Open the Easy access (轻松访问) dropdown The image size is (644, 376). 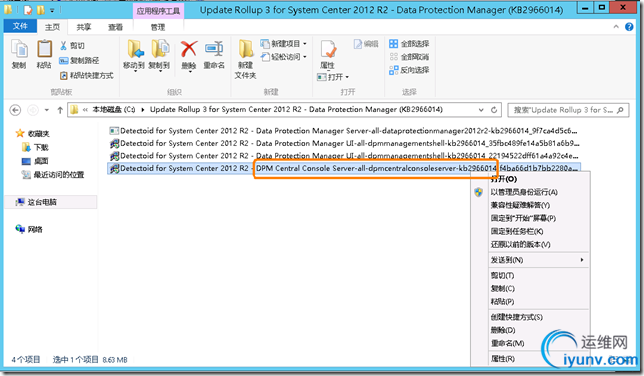[283, 57]
